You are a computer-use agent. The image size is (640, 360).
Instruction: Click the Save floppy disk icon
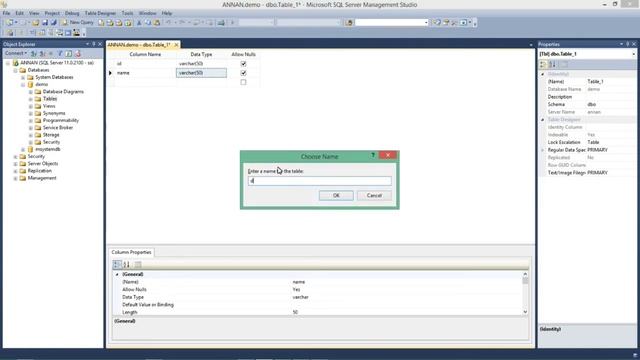coord(44,22)
